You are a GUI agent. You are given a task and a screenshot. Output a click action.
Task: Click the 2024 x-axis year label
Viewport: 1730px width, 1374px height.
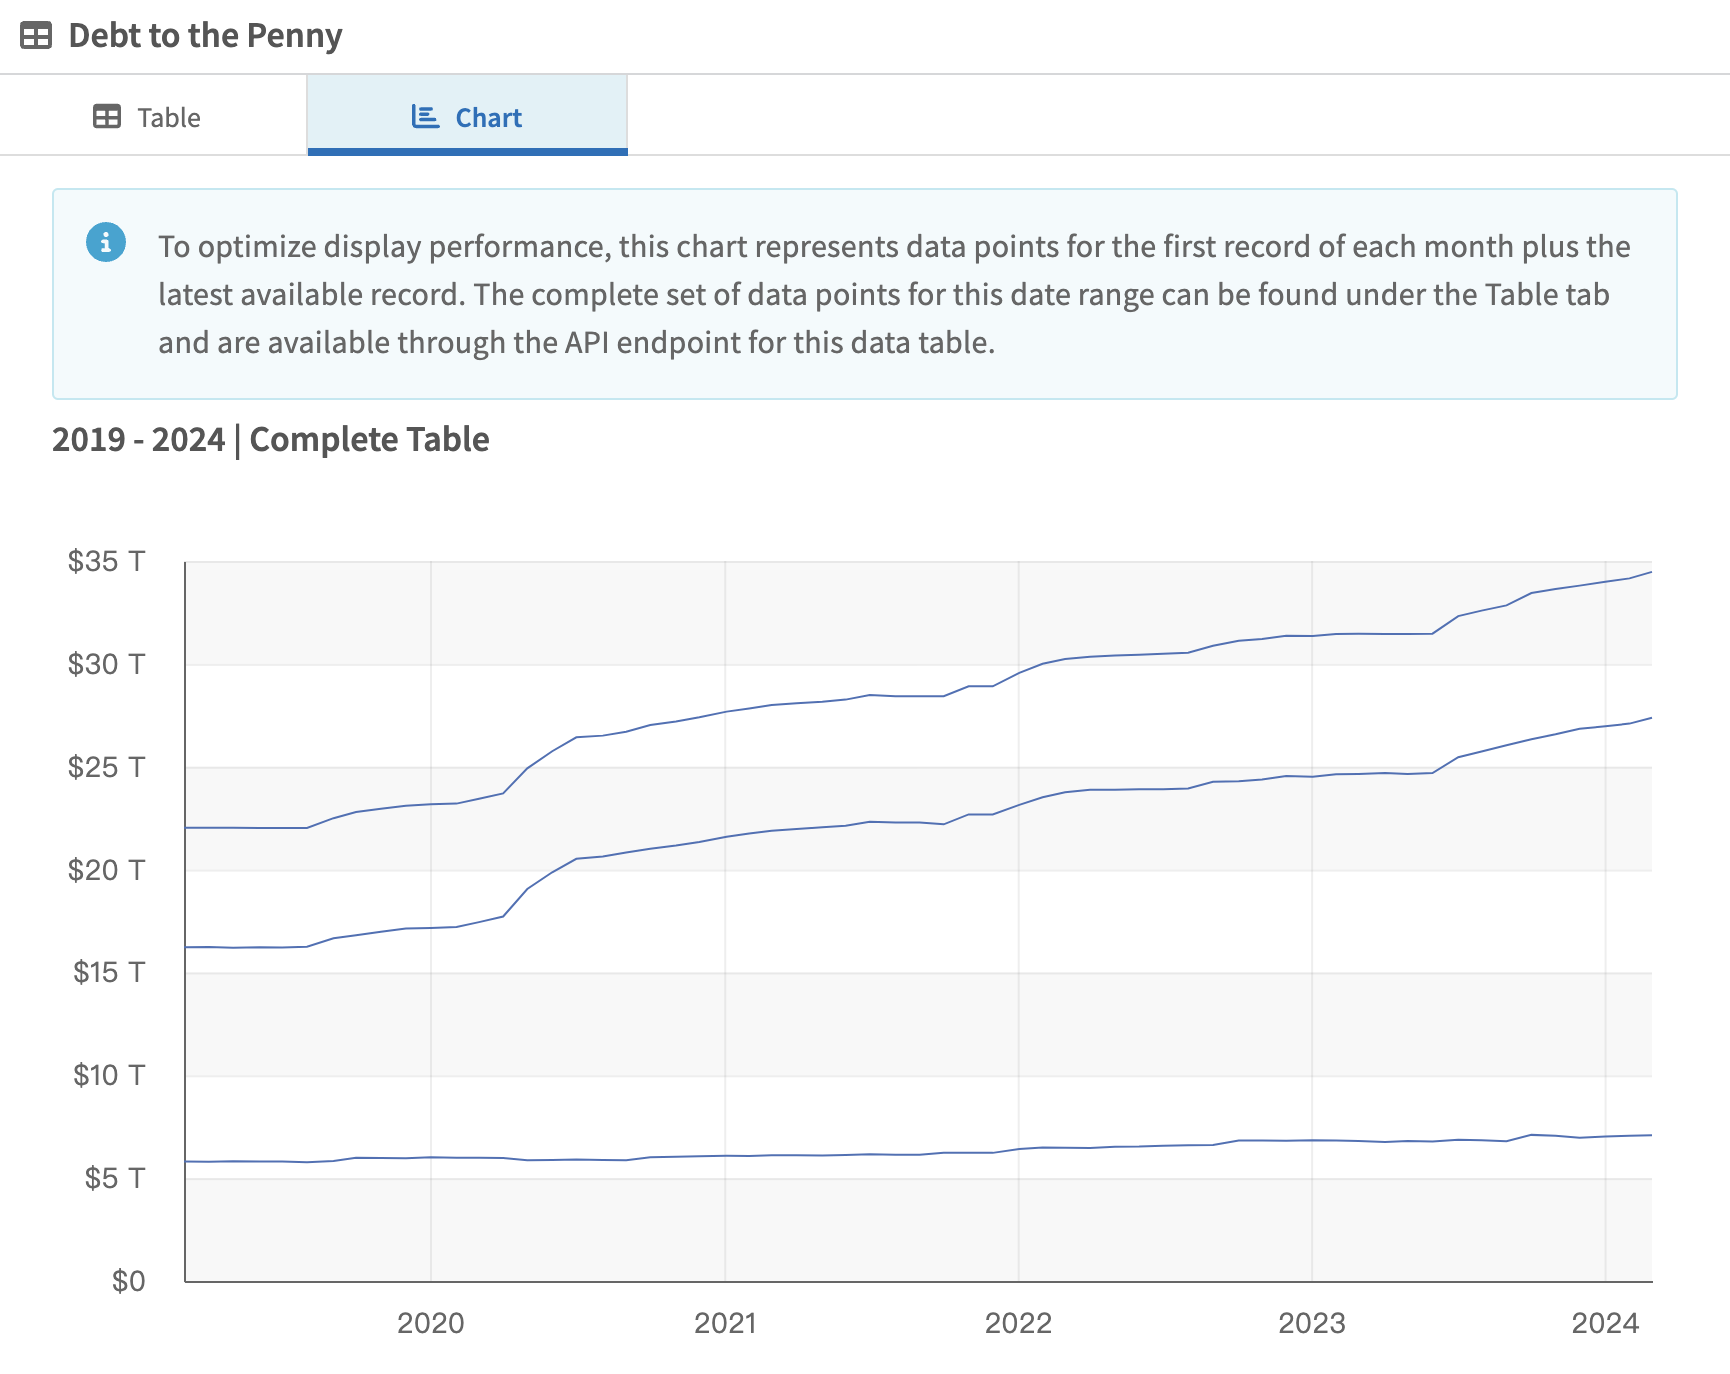[1605, 1323]
